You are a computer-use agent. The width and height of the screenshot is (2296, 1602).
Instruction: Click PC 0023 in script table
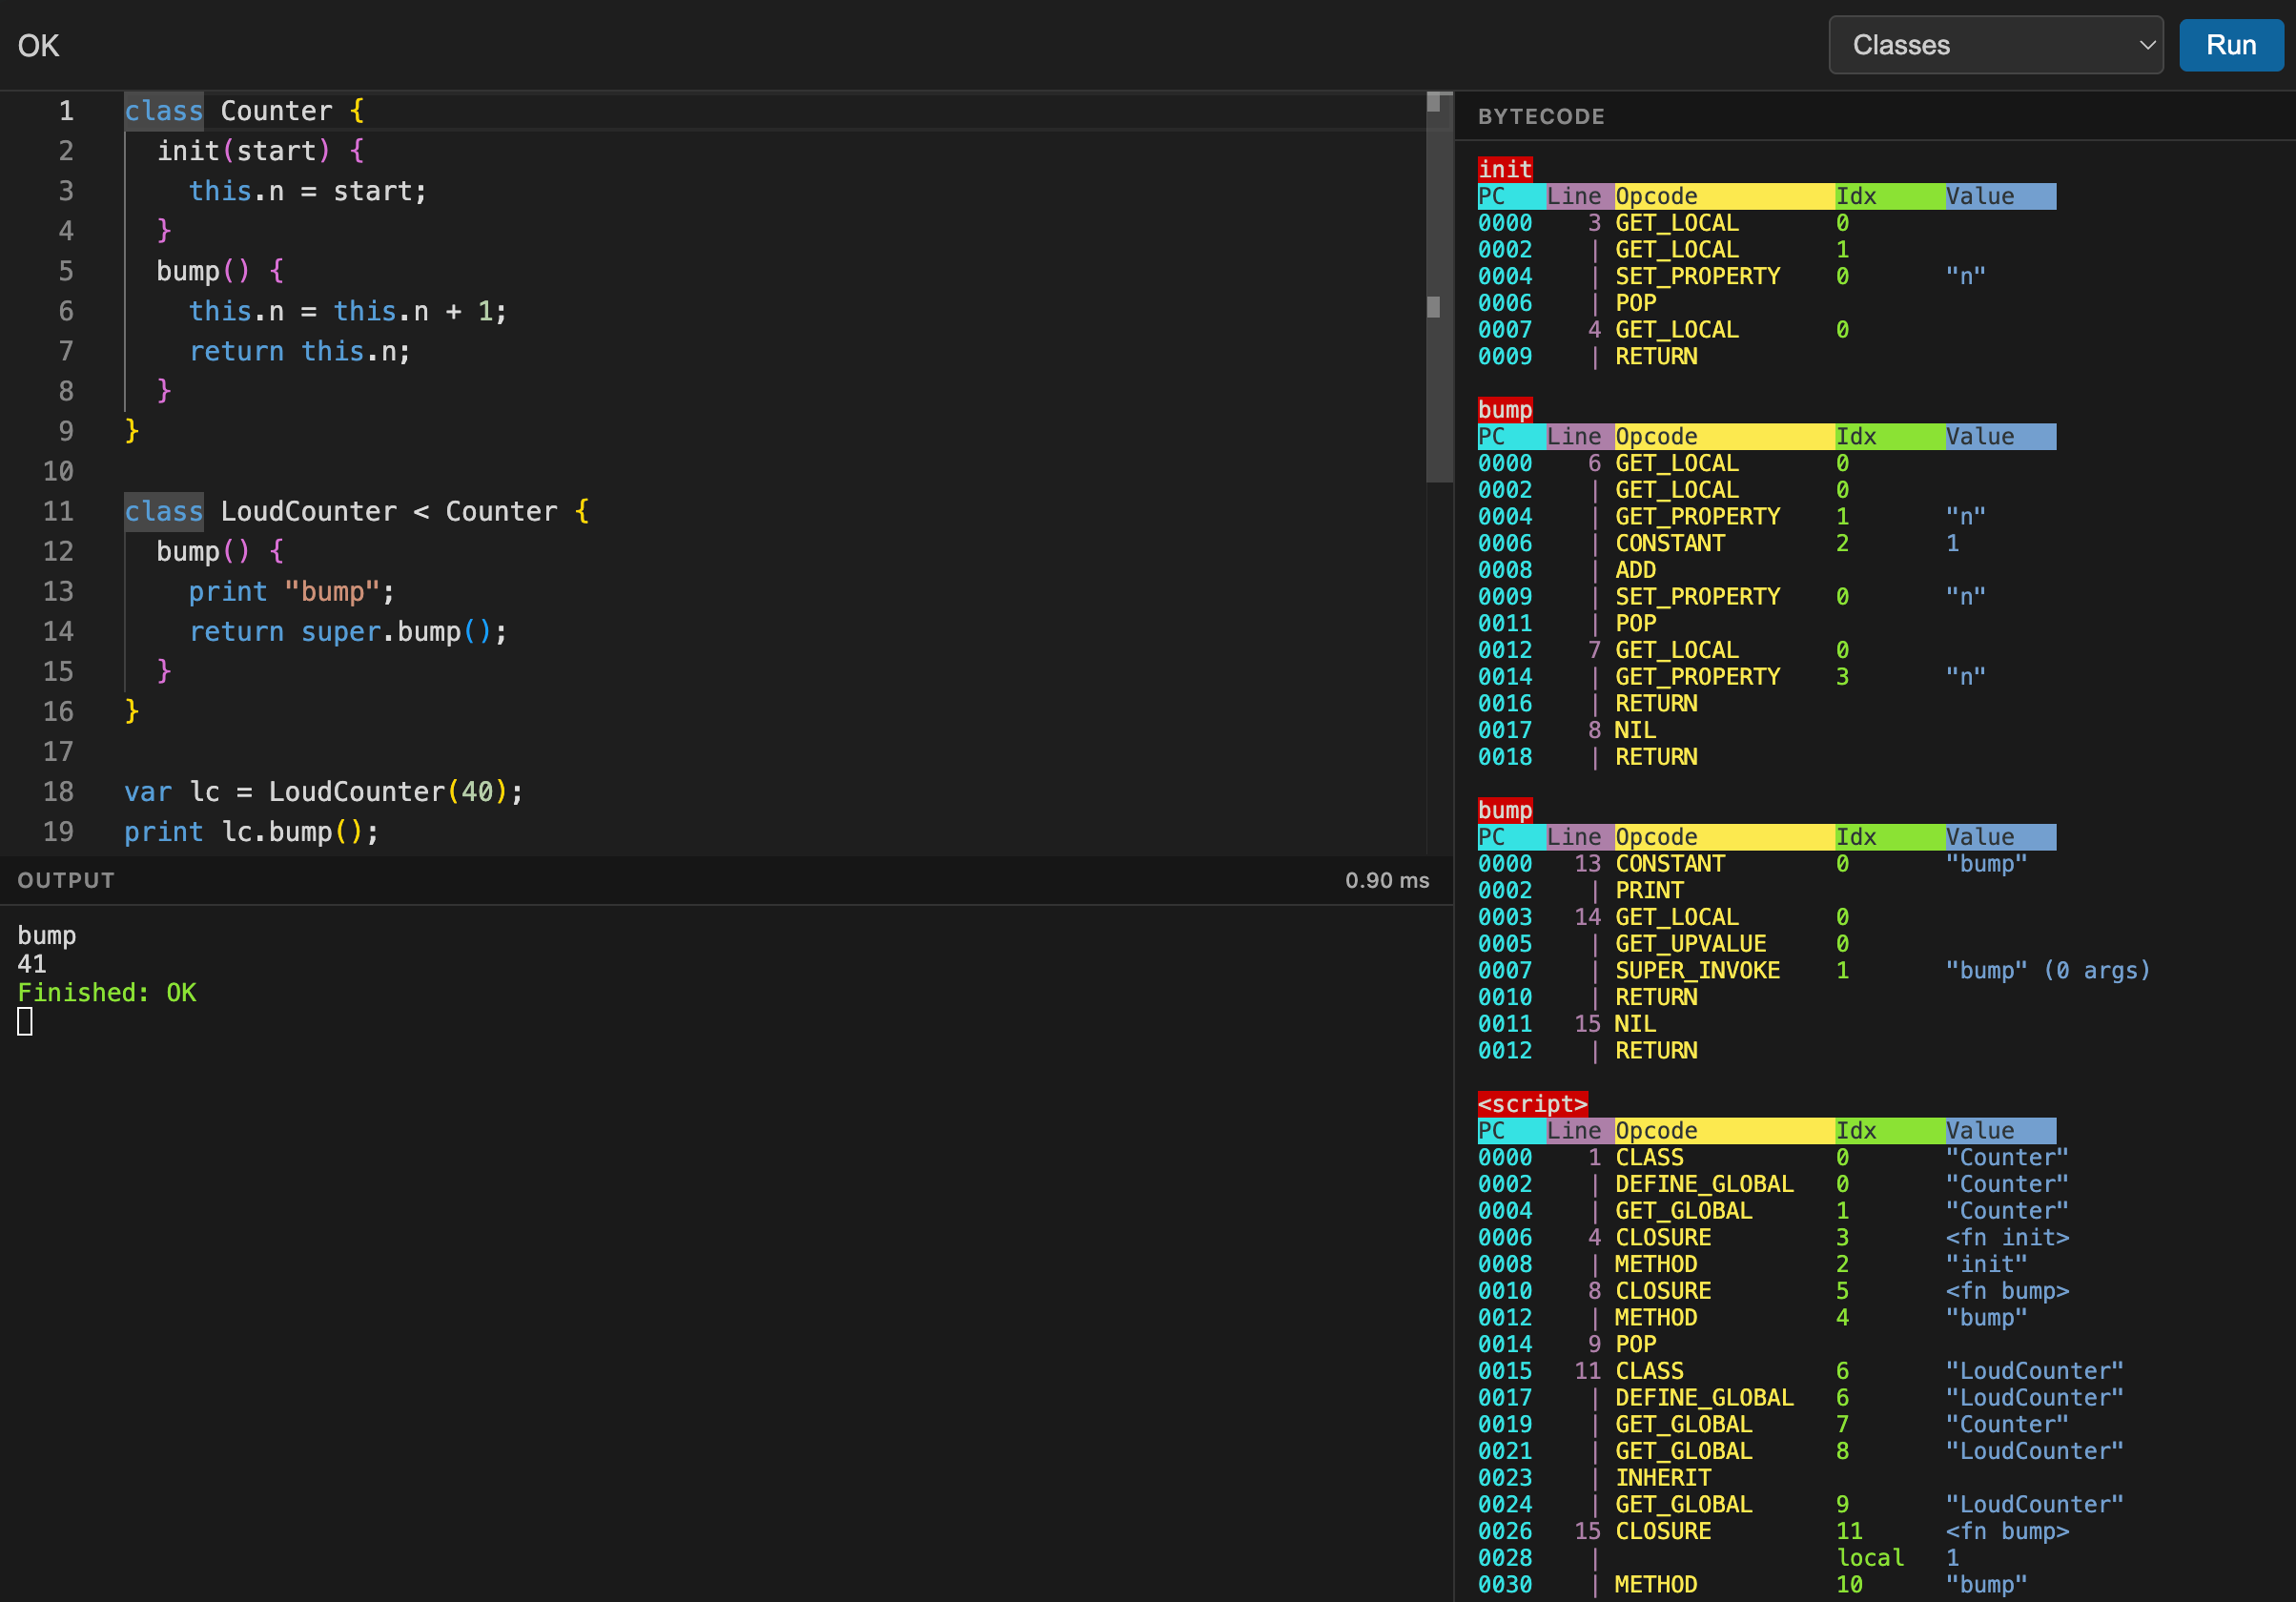coord(1505,1478)
